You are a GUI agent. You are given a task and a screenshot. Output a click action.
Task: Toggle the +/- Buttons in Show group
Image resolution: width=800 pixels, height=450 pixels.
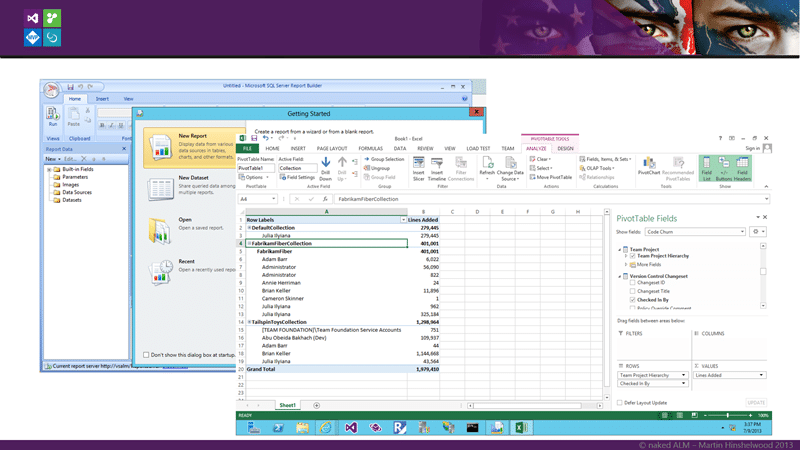(x=724, y=169)
